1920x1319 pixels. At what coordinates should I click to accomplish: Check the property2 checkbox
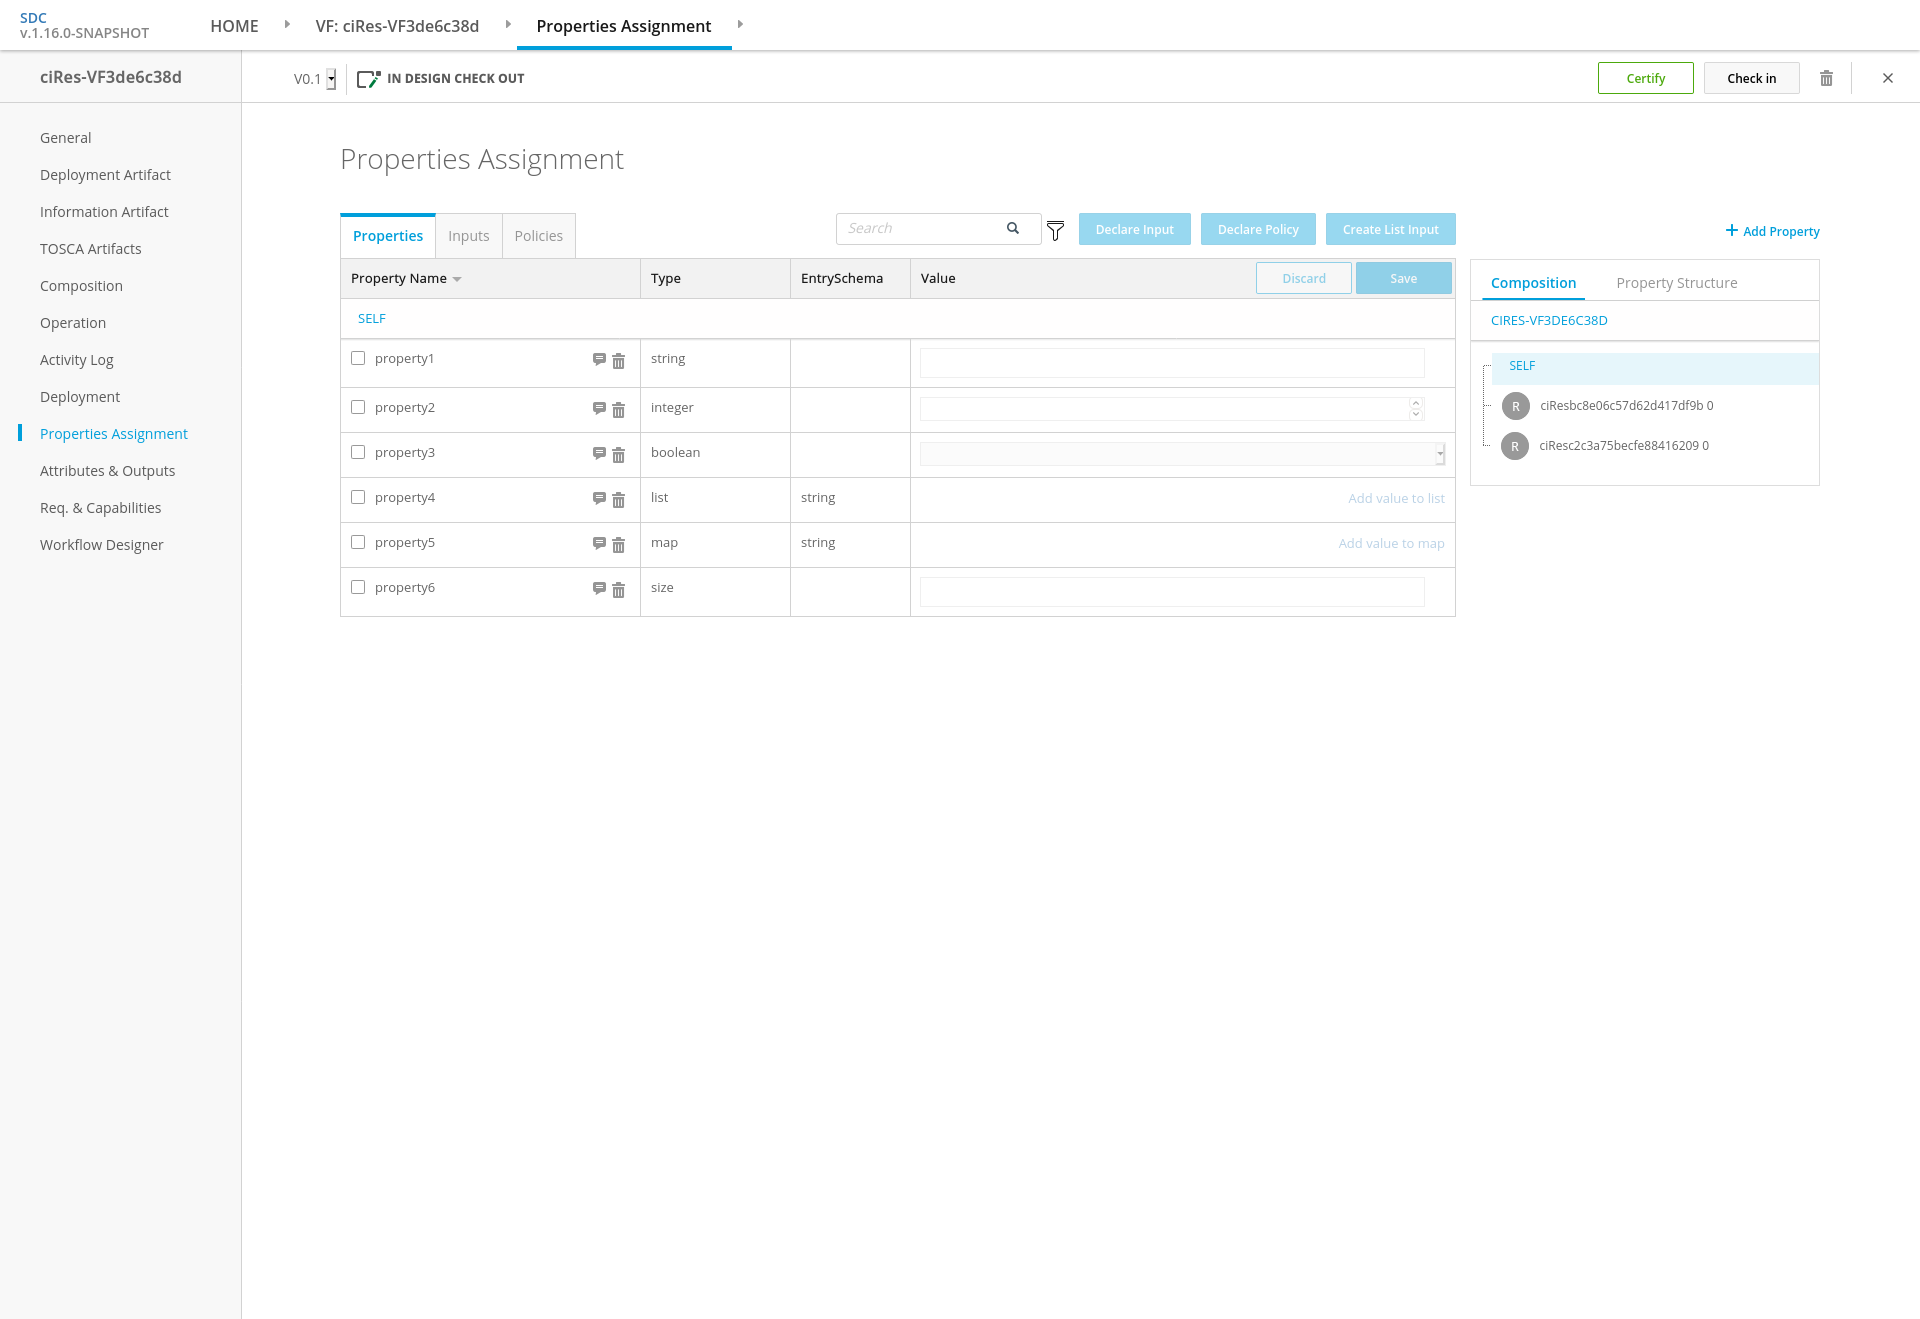click(x=358, y=407)
